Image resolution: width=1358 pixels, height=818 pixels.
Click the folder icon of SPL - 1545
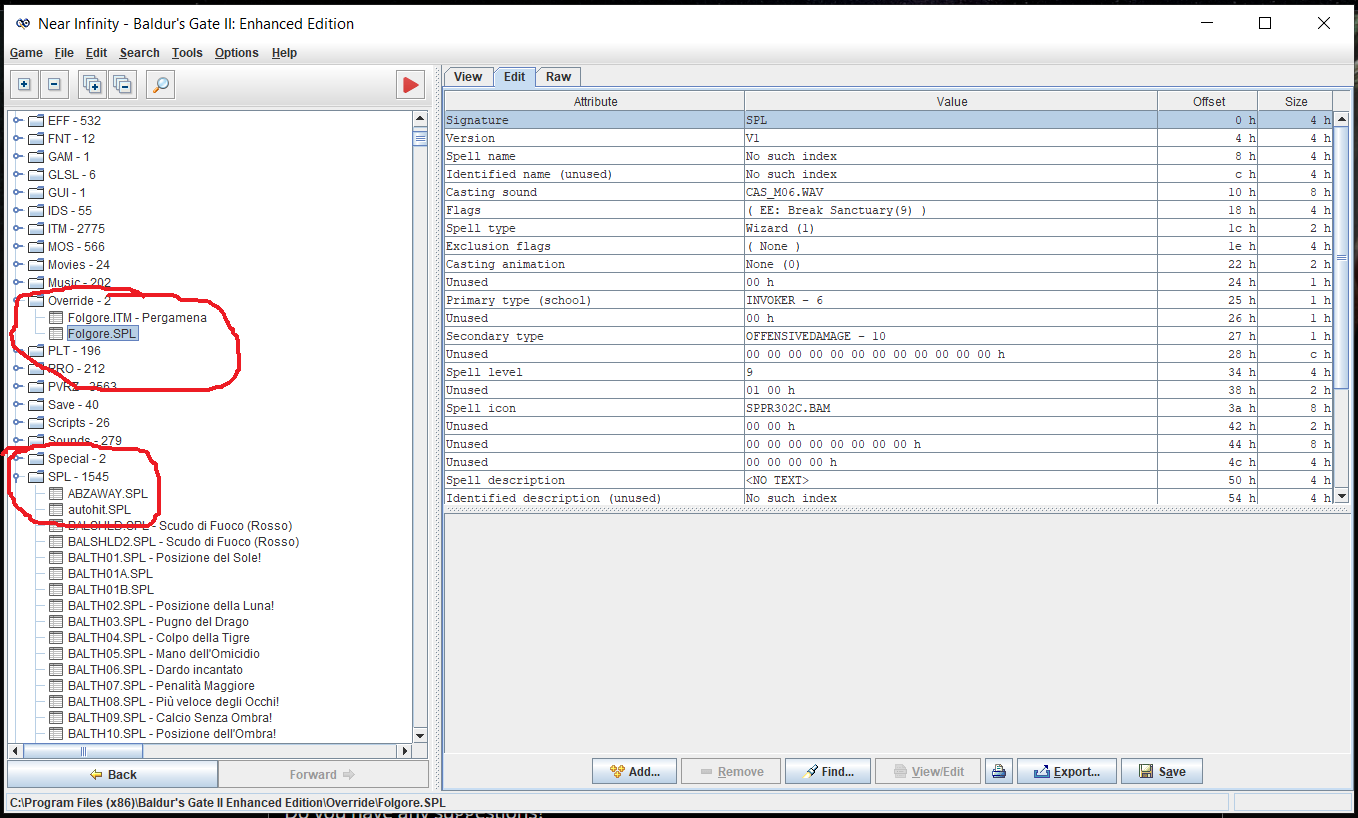pos(36,477)
